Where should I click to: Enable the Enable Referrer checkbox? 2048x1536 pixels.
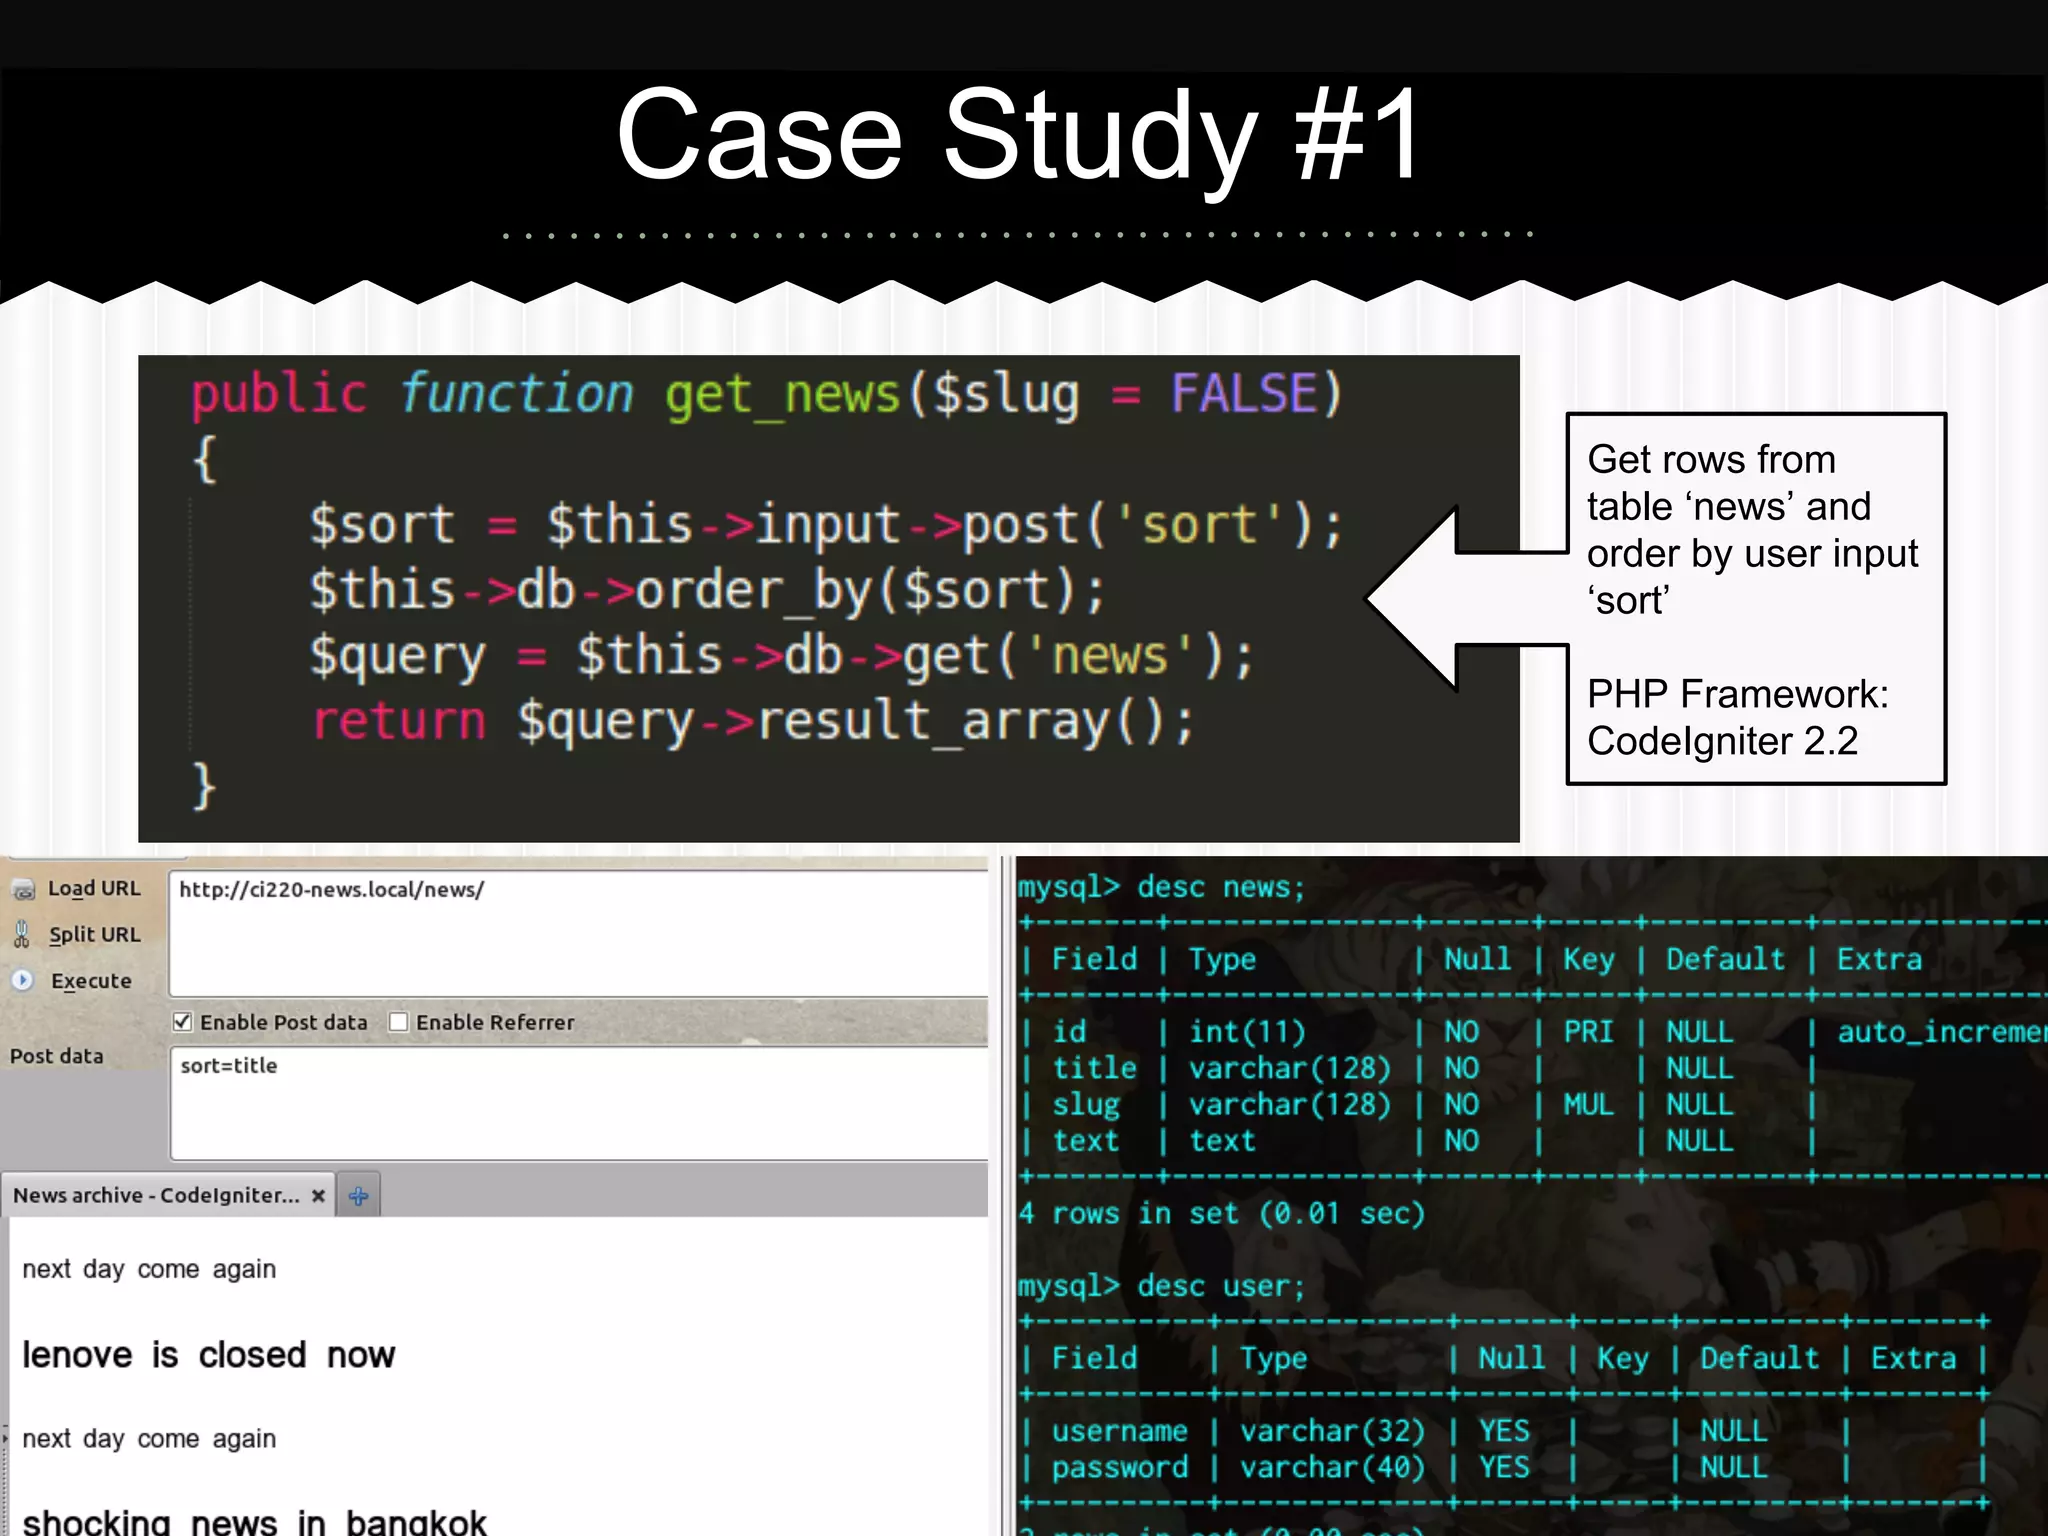point(398,1022)
